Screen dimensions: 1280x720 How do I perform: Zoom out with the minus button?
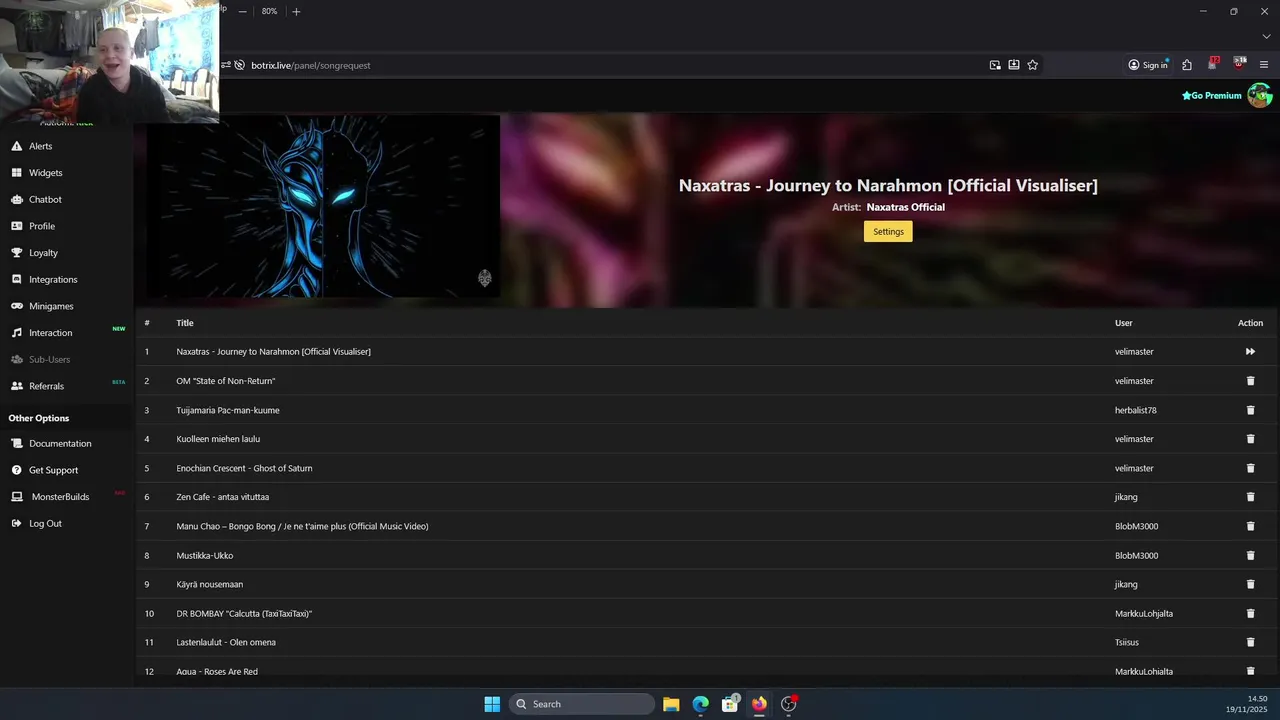click(x=242, y=11)
